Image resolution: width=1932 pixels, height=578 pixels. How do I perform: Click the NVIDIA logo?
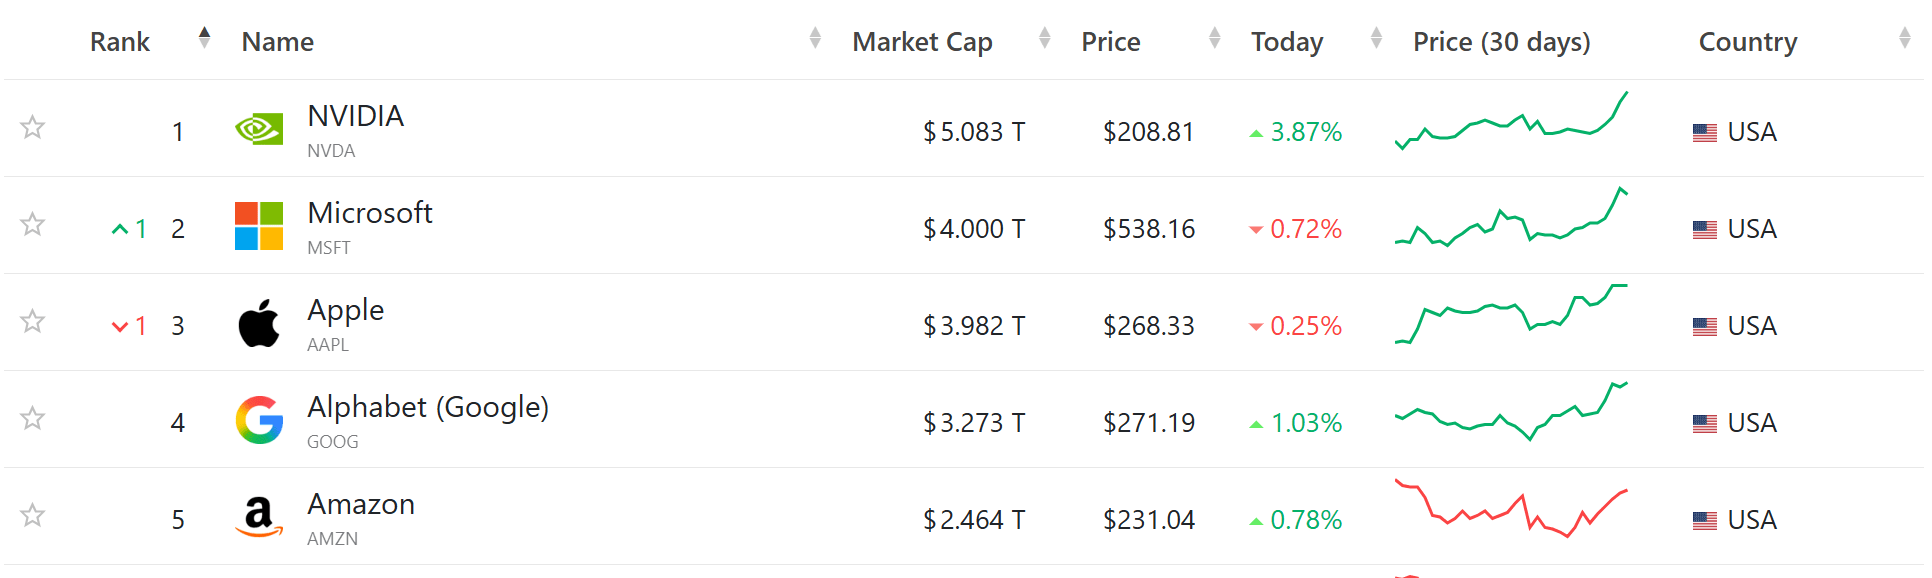click(258, 128)
